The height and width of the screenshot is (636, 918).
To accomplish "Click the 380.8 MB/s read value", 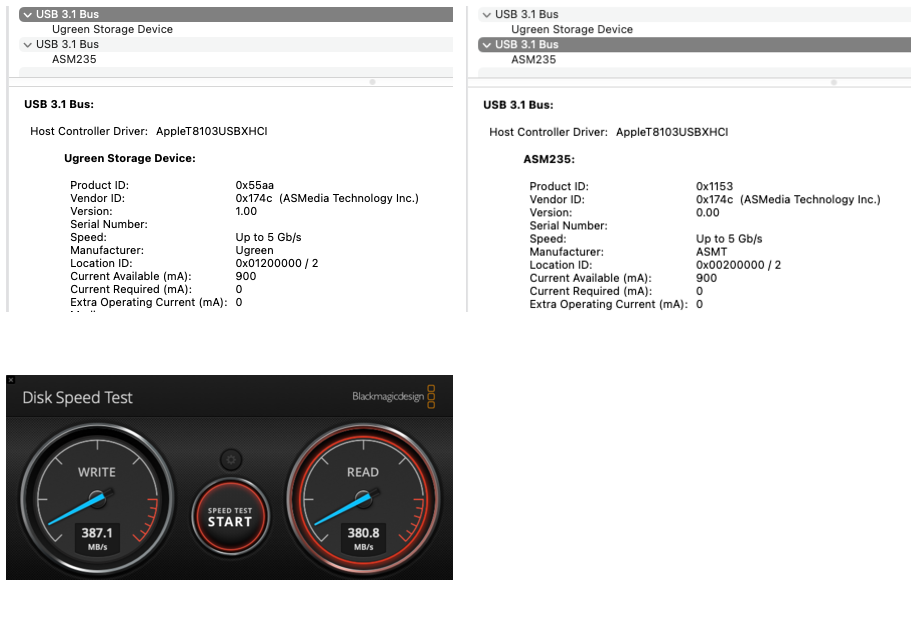I will pos(363,538).
